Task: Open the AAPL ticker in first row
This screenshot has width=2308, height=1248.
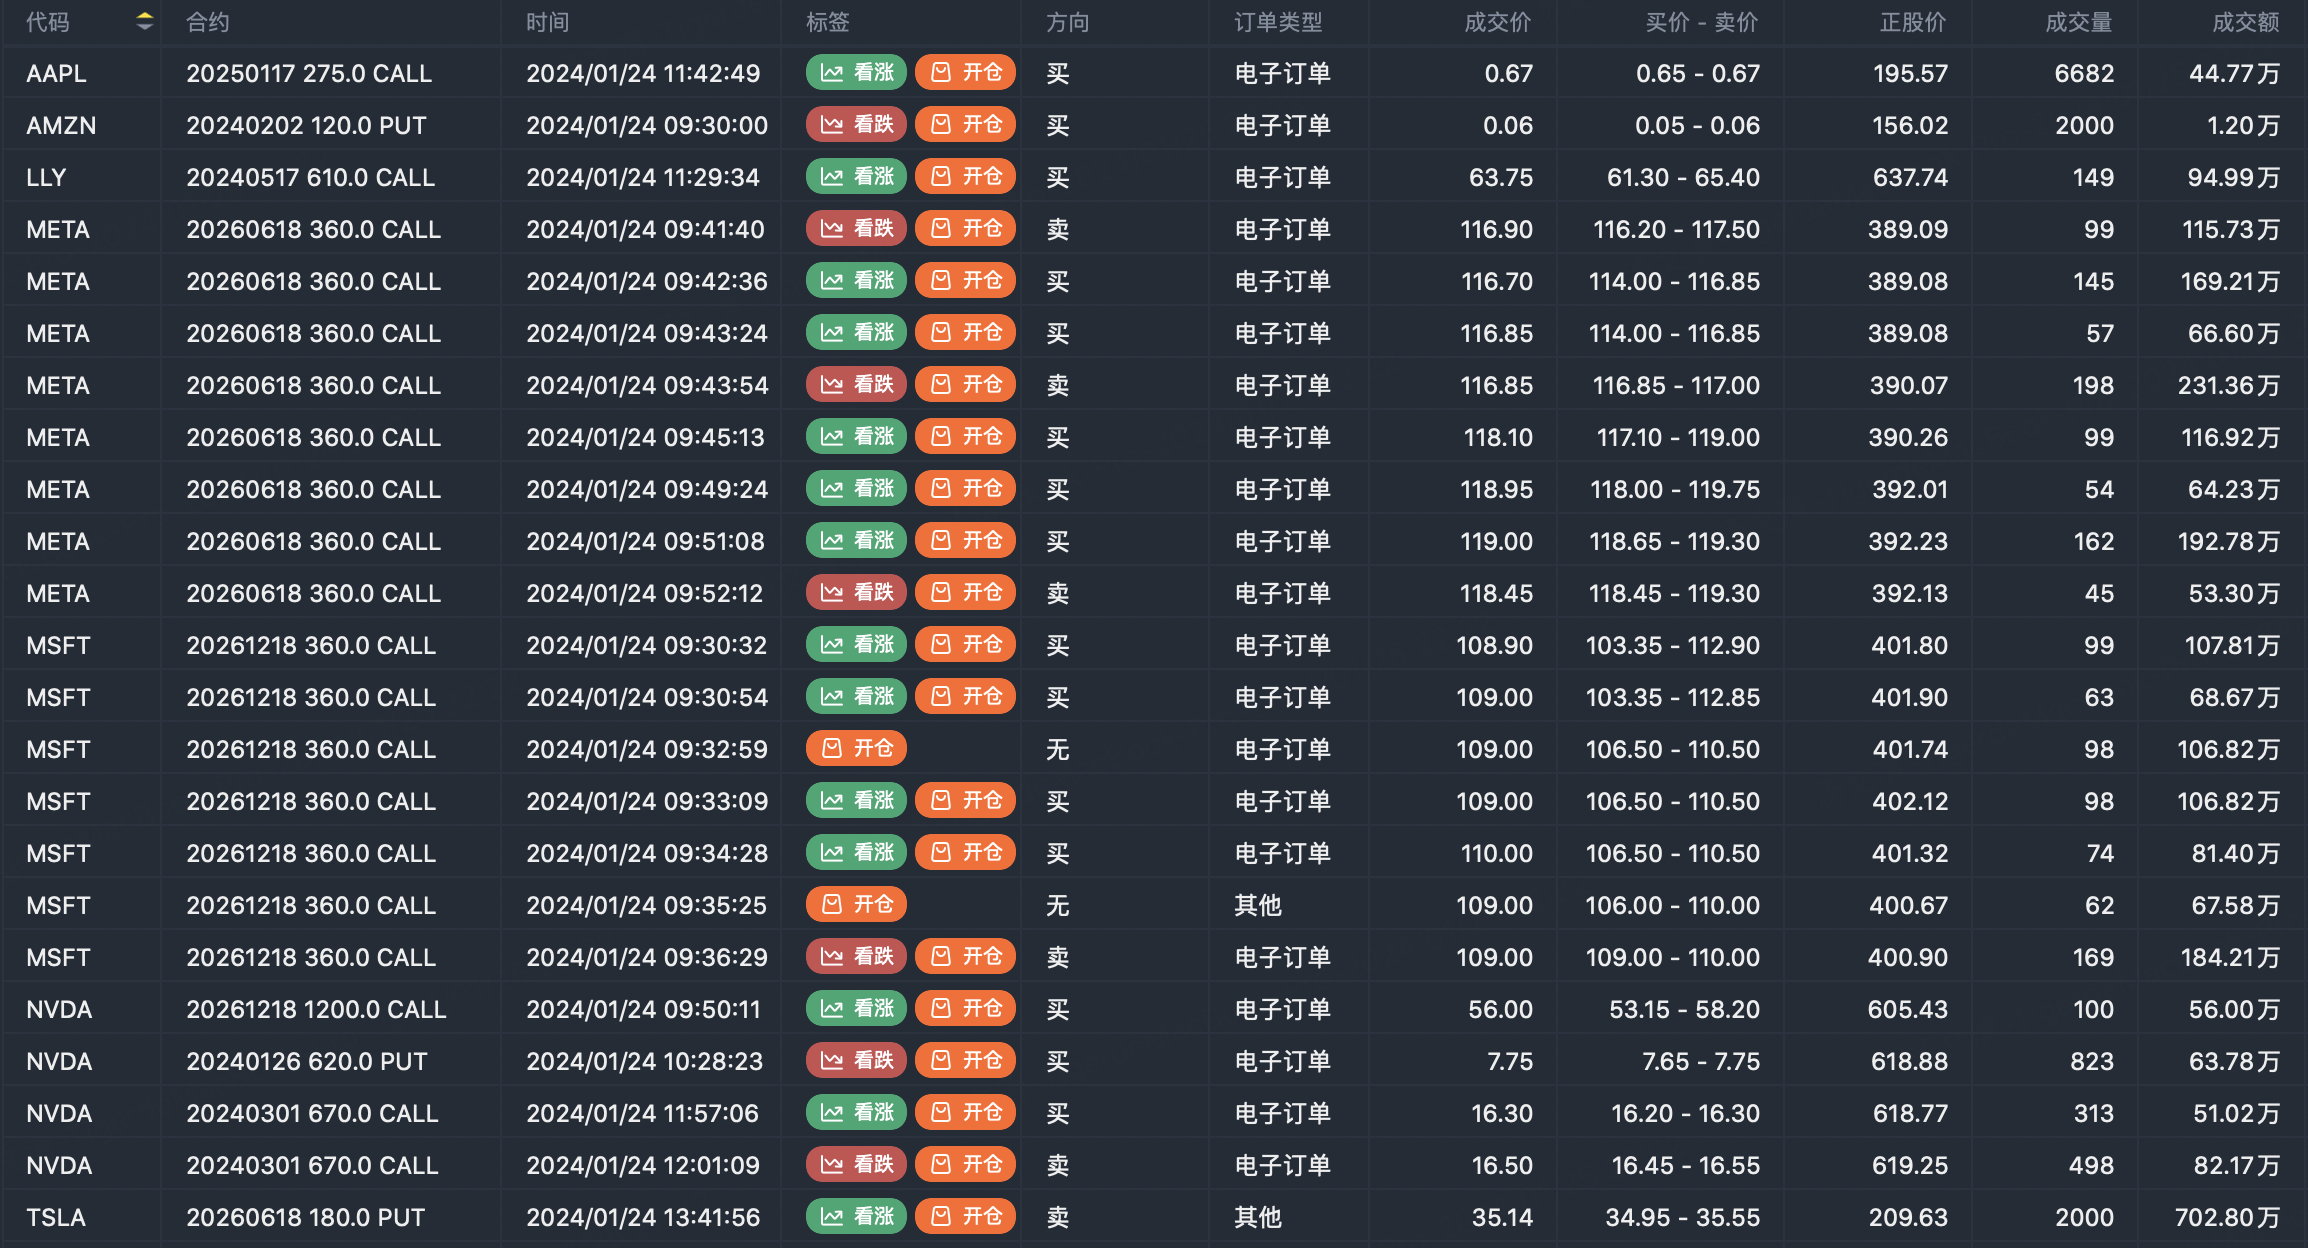Action: pyautogui.click(x=57, y=74)
